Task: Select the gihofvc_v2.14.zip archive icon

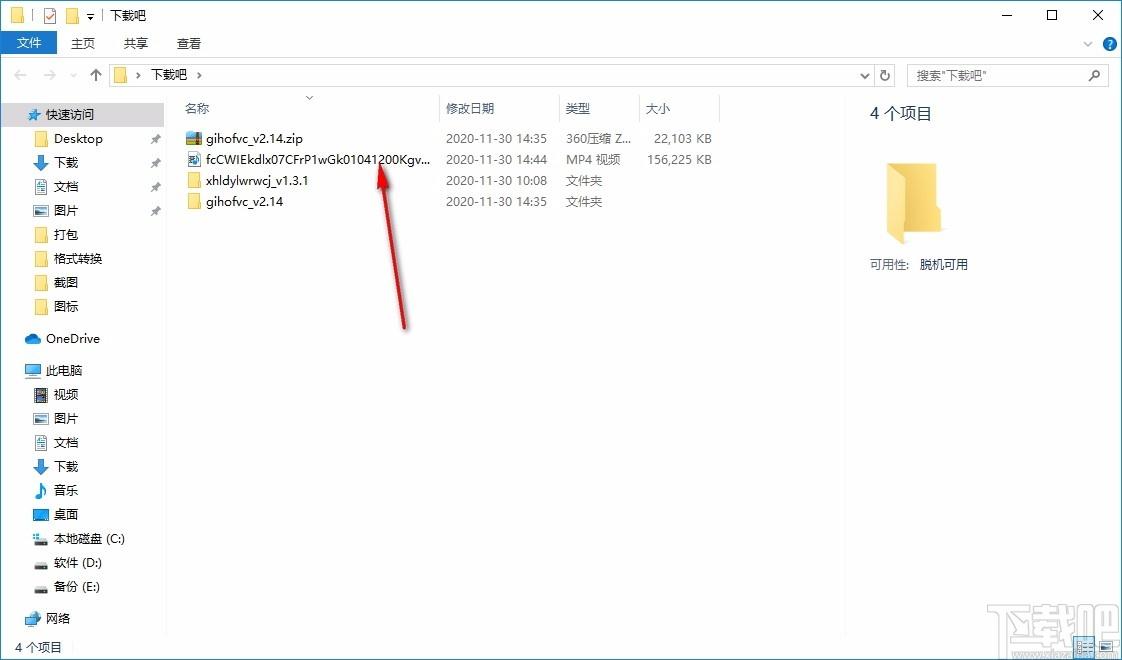Action: click(x=194, y=138)
